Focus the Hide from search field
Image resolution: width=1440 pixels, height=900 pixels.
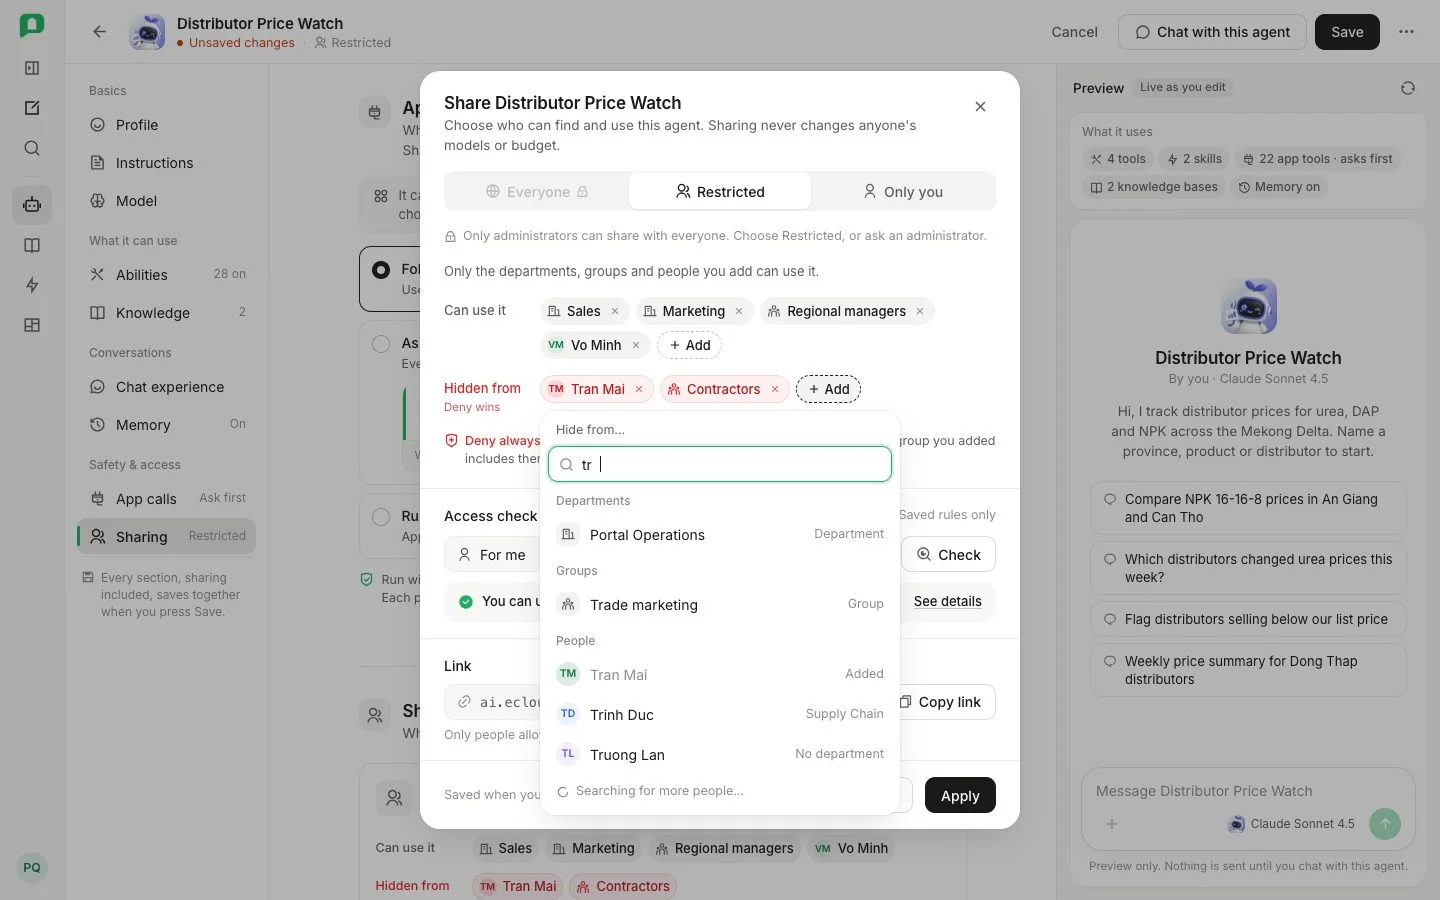click(720, 464)
